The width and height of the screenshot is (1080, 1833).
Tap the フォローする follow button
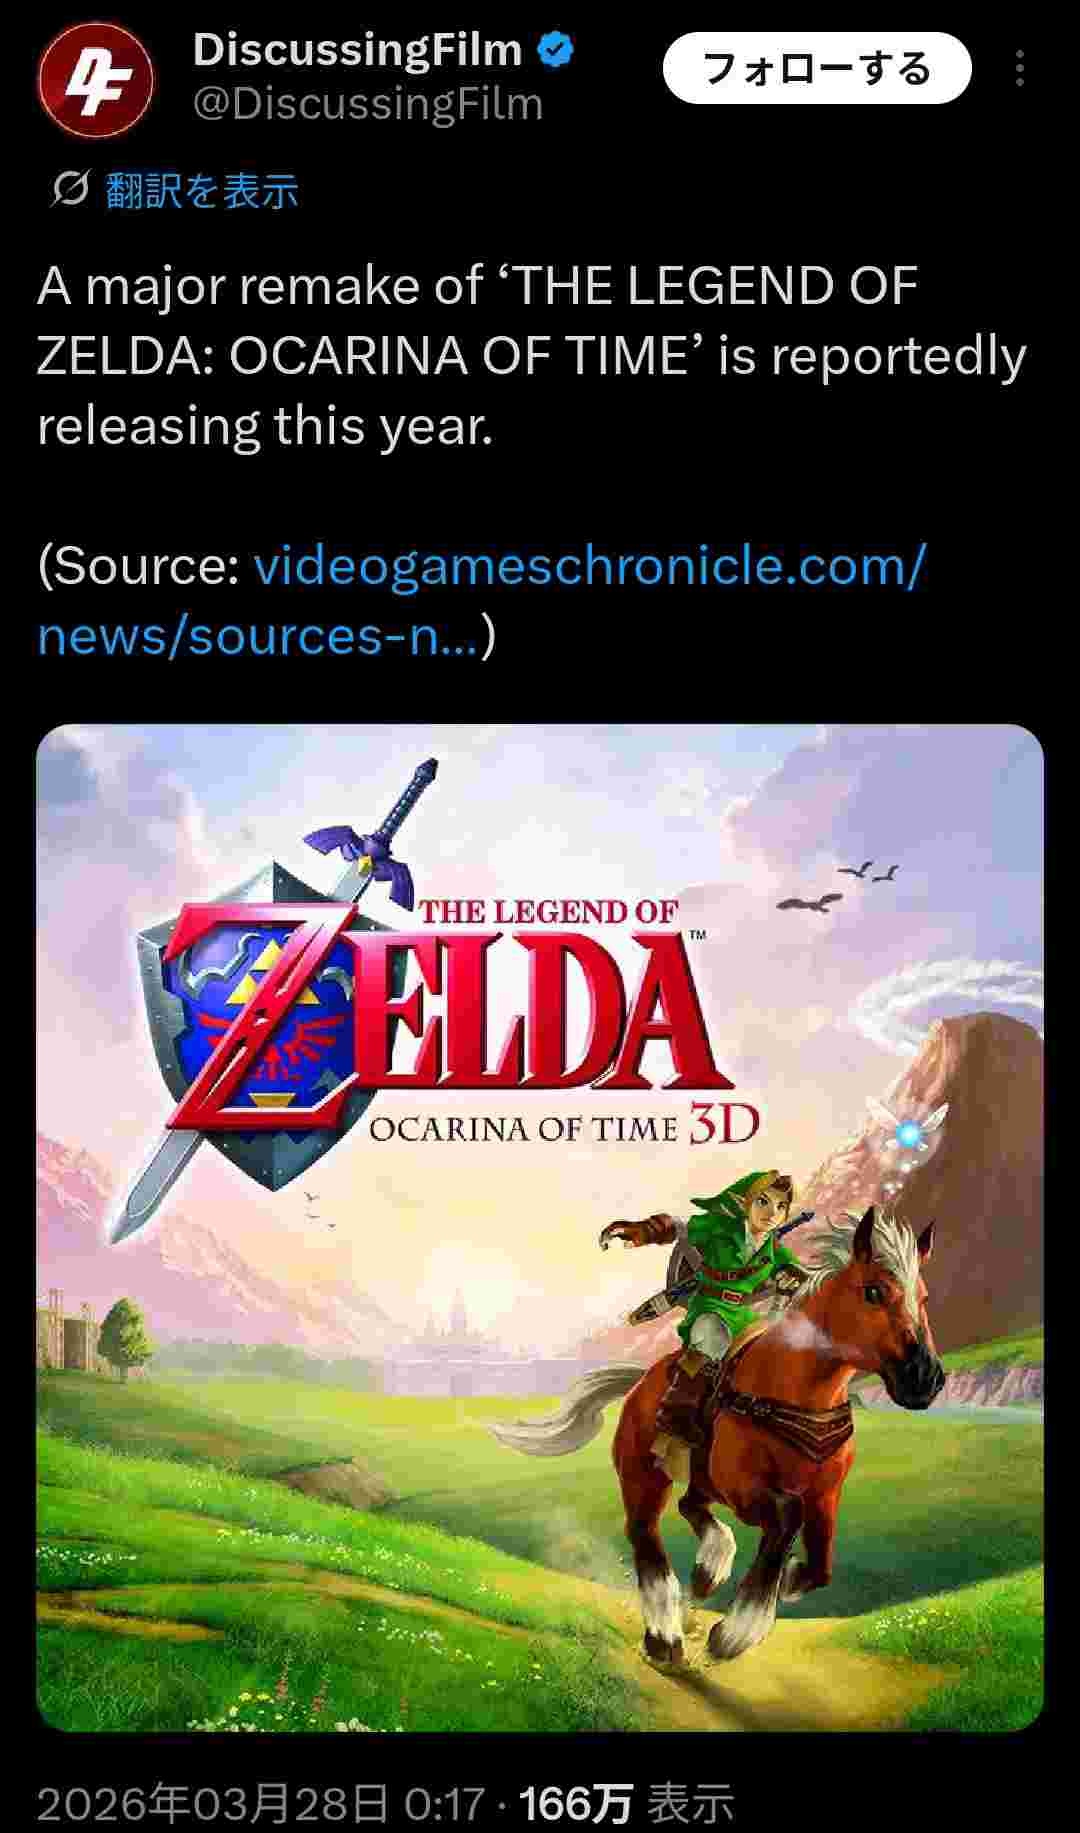click(x=817, y=68)
